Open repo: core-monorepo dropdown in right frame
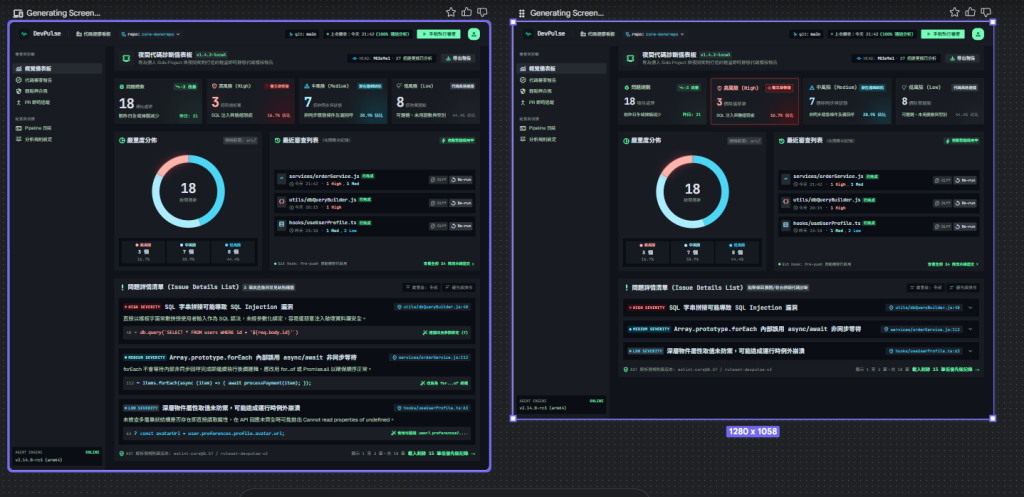1024x497 pixels. [x=655, y=33]
